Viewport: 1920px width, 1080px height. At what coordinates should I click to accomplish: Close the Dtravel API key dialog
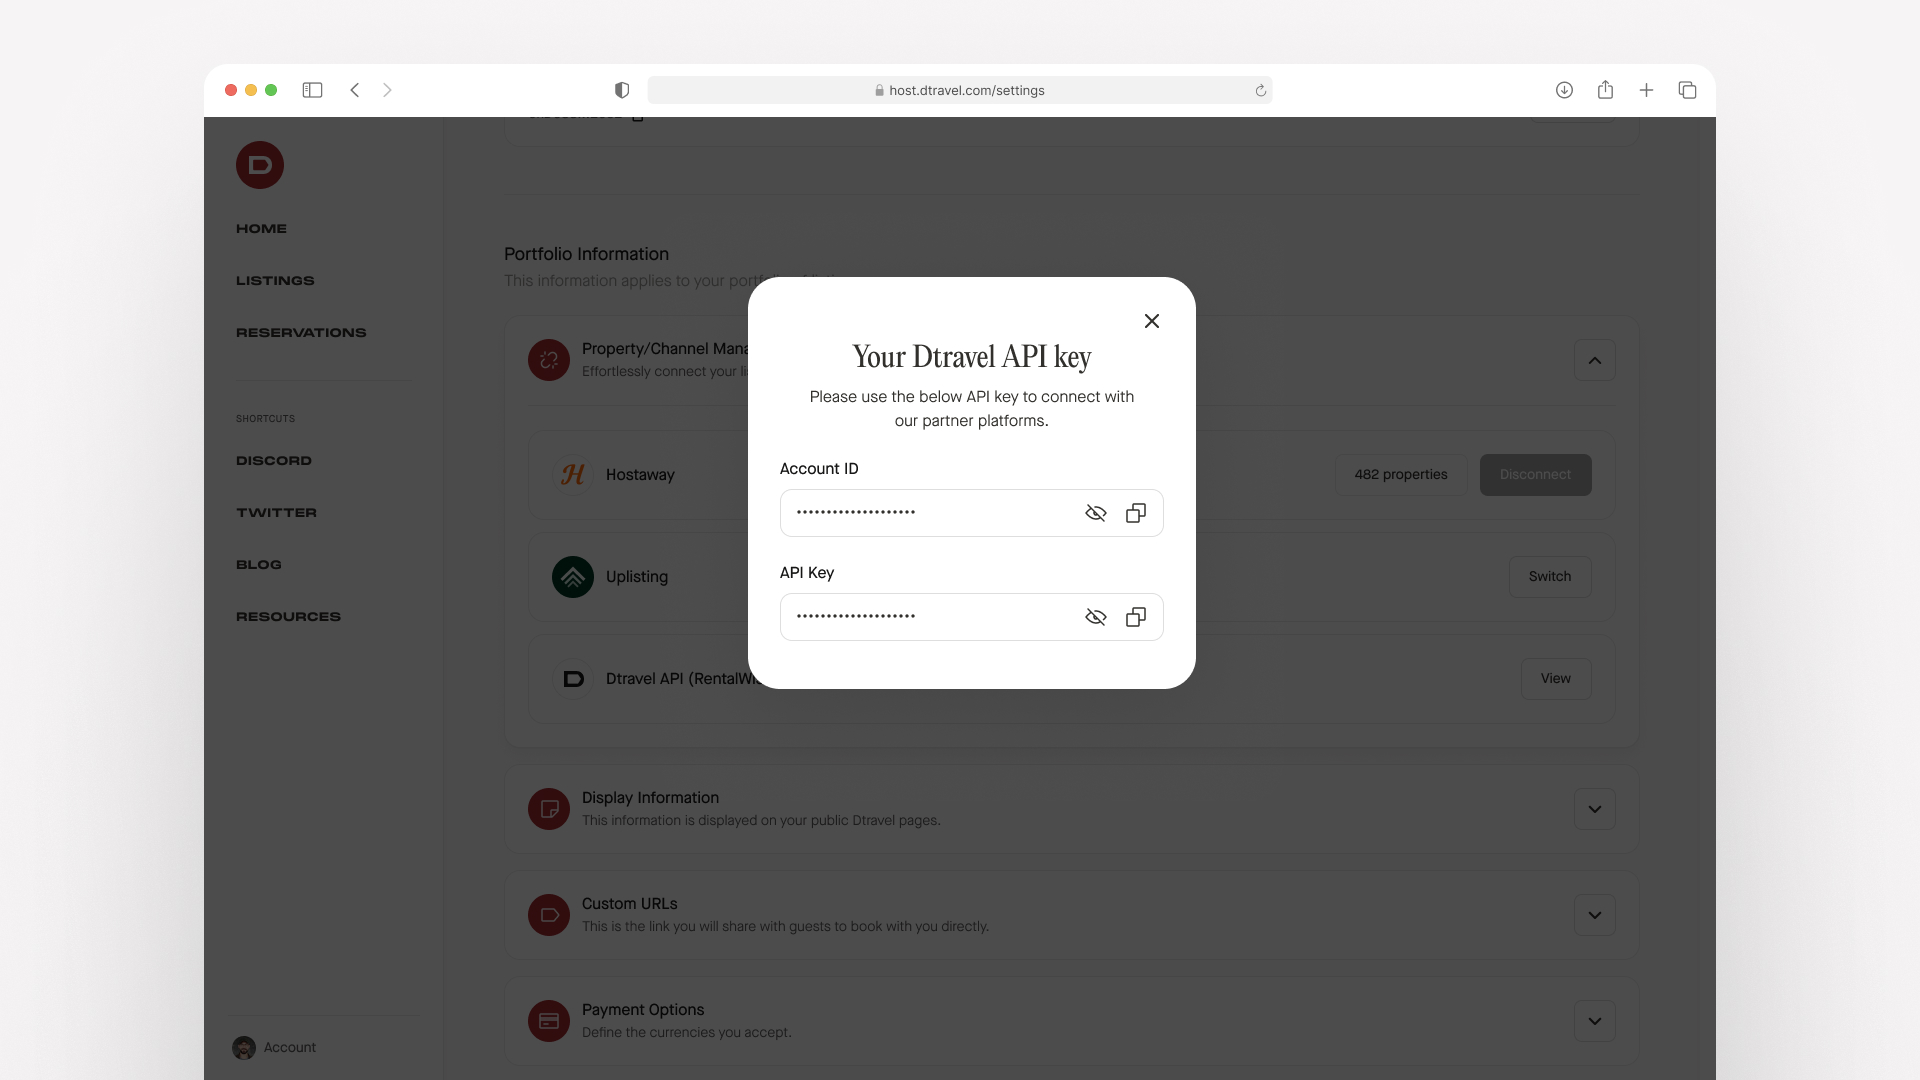[1152, 321]
